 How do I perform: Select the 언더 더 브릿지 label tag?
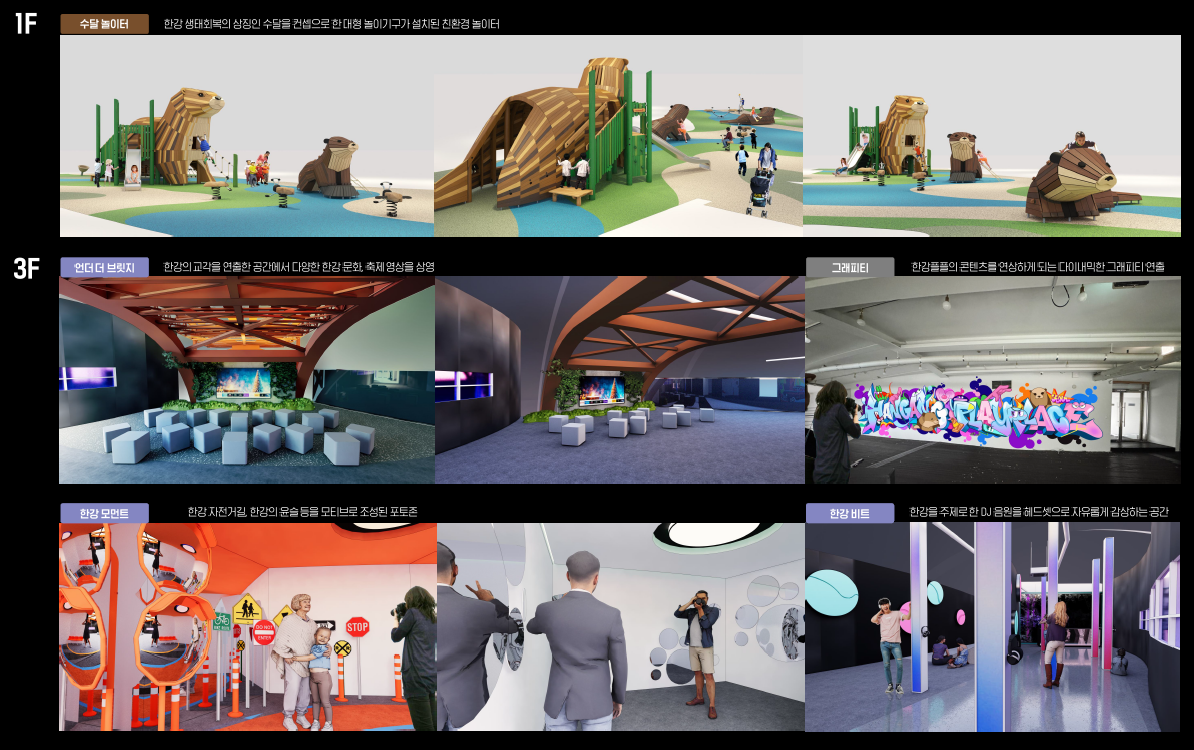(104, 267)
